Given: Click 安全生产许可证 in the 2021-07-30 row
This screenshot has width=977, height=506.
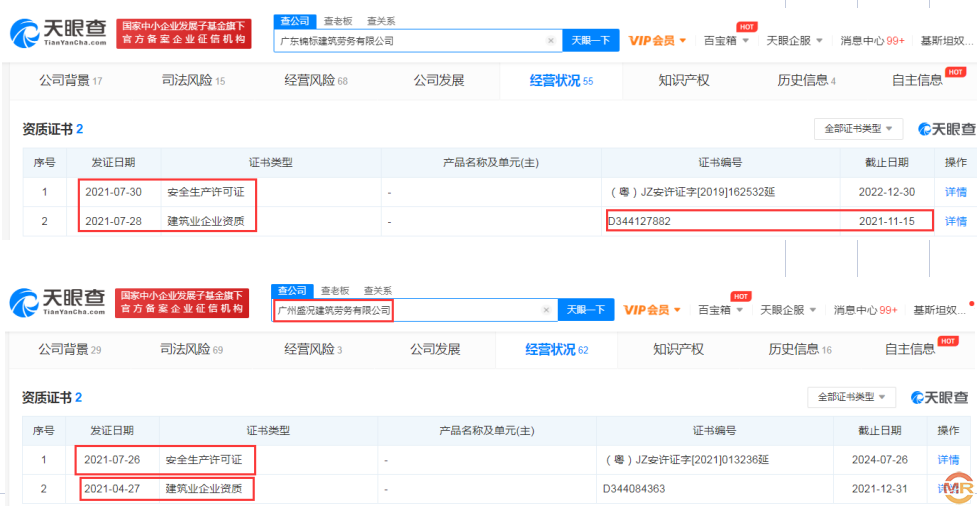Looking at the screenshot, I should coord(206,192).
